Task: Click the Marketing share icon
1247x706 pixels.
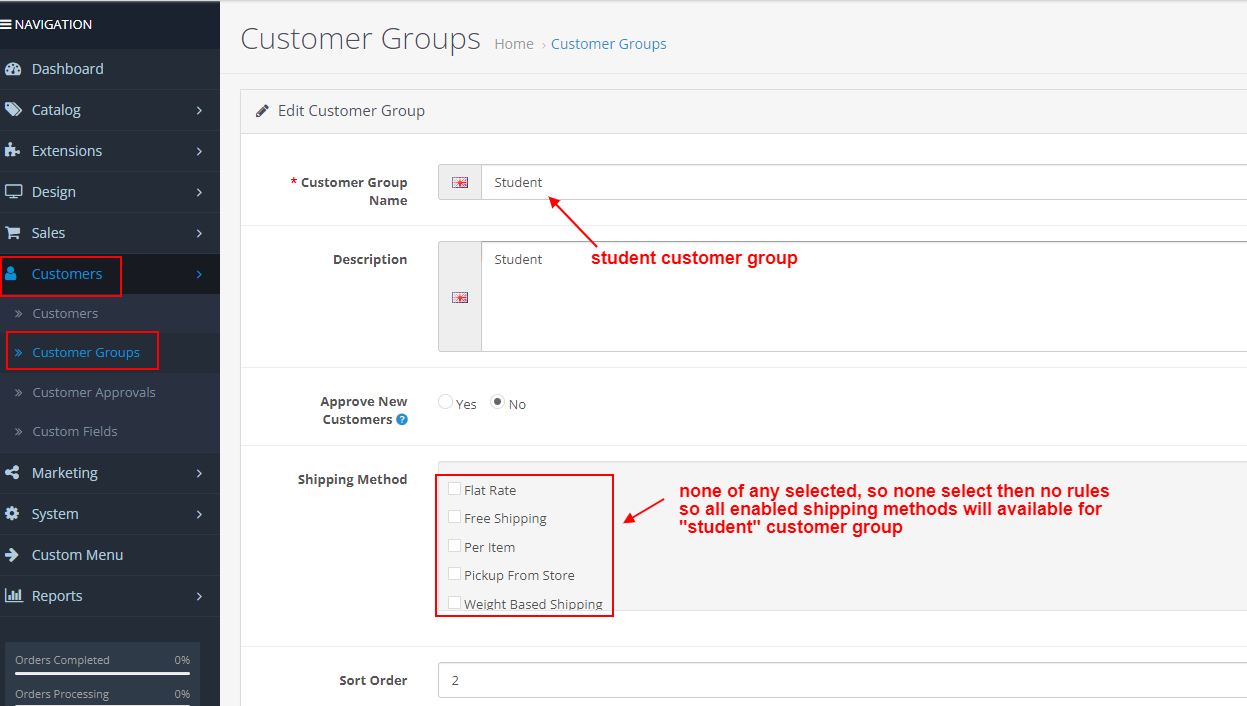Action: [x=12, y=473]
